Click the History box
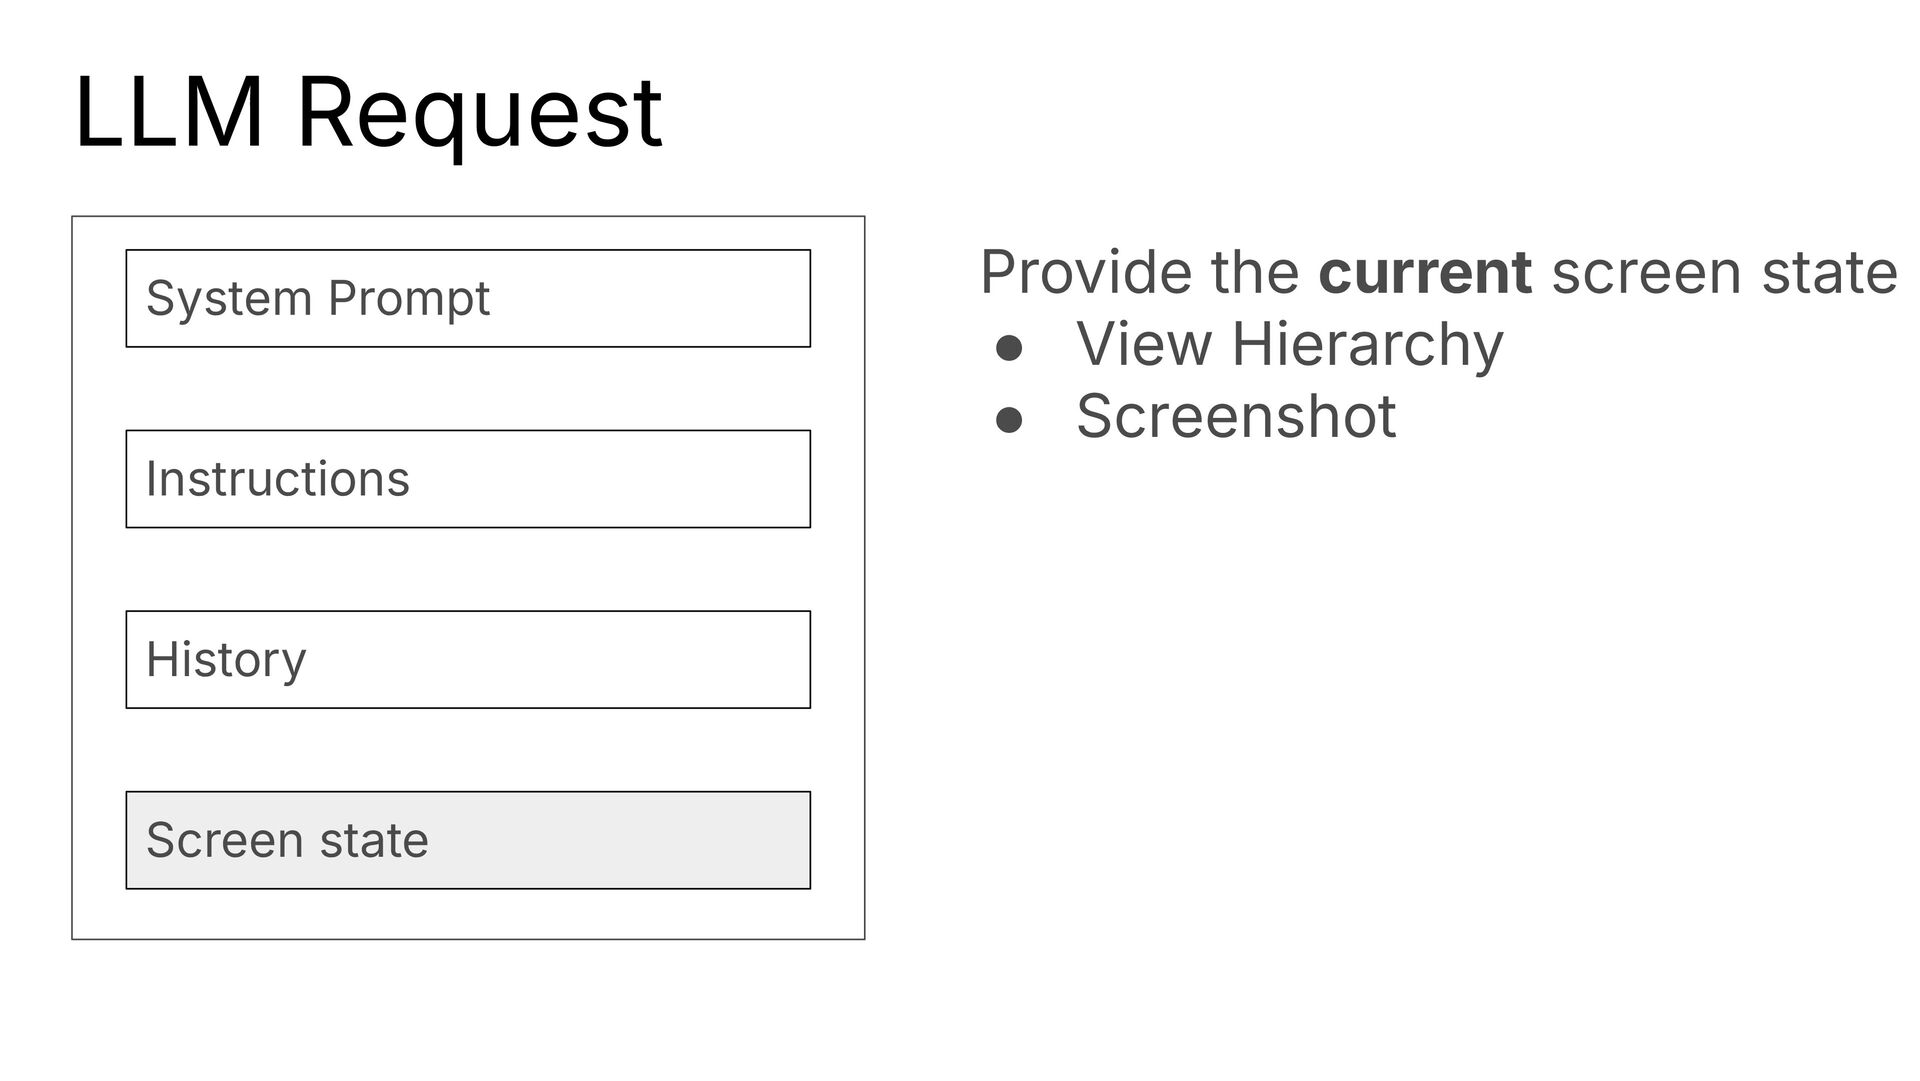 (x=468, y=660)
